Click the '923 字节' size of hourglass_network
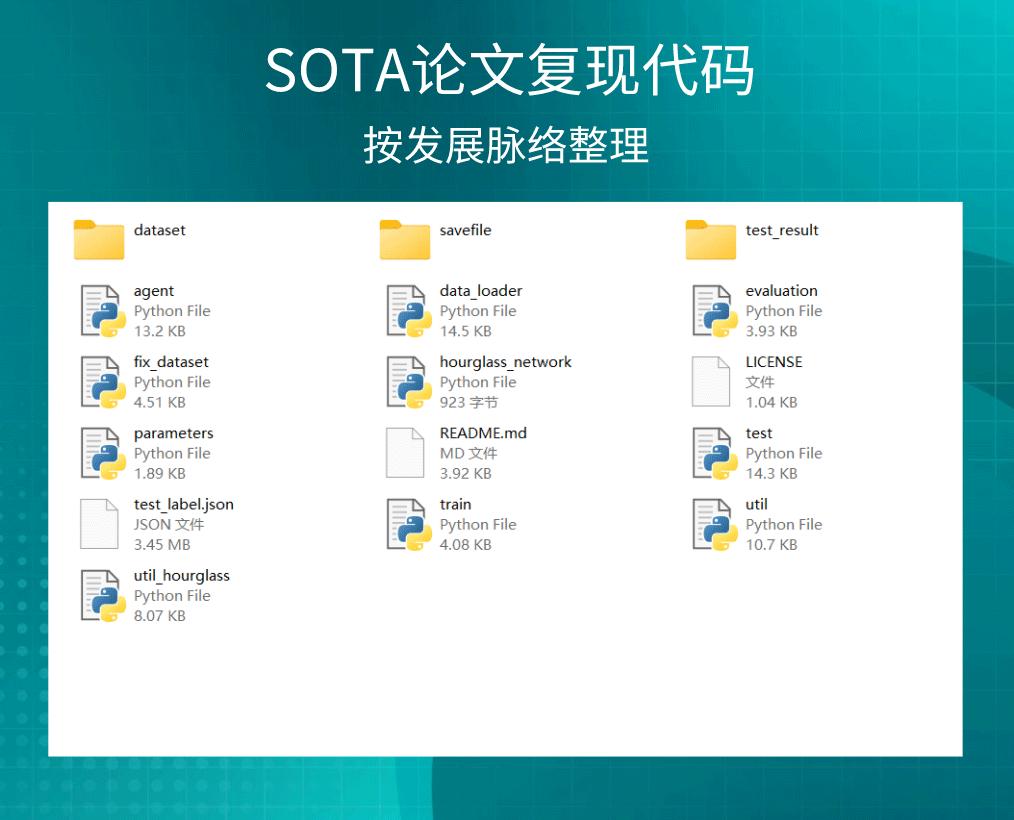This screenshot has width=1014, height=820. click(x=469, y=402)
